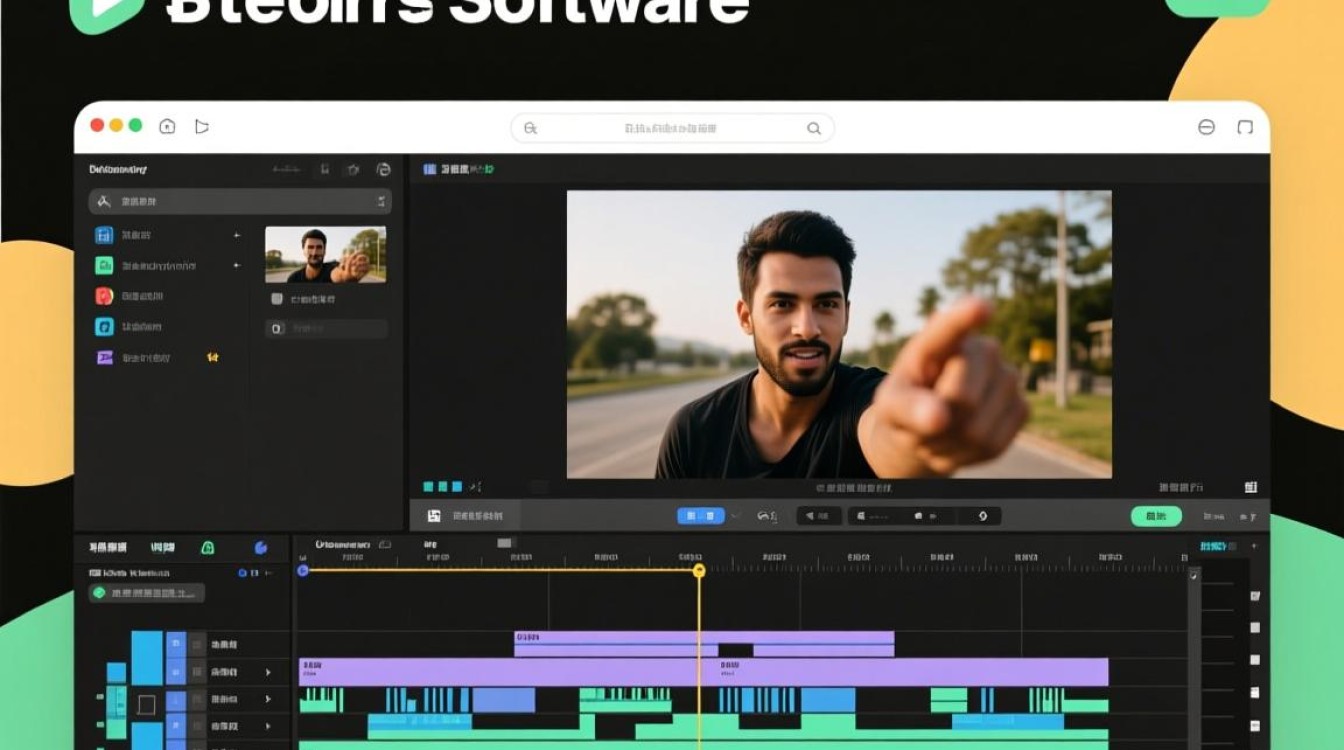Toggle the blue square on the first timeline track
The image size is (1344, 750).
point(176,644)
